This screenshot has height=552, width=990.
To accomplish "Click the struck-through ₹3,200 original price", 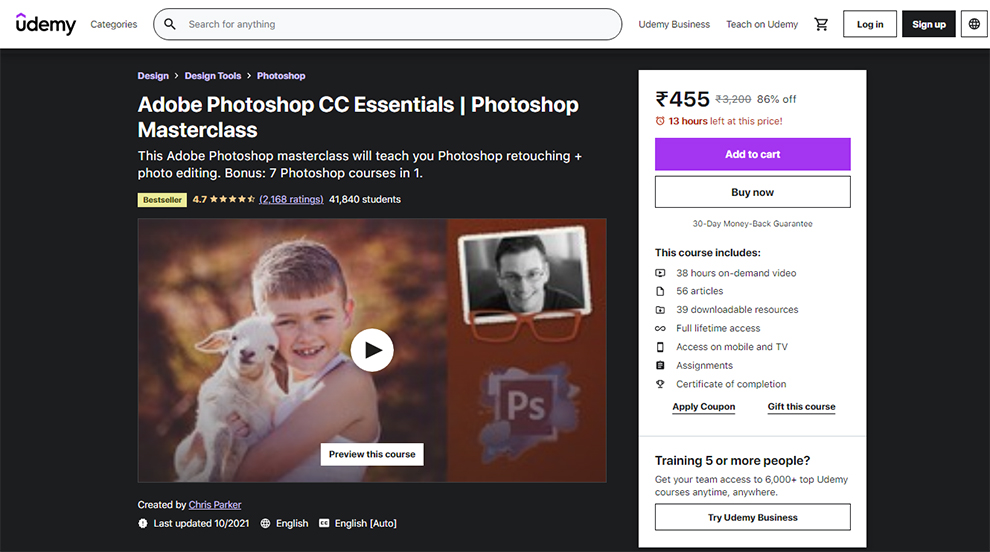I will tap(733, 99).
